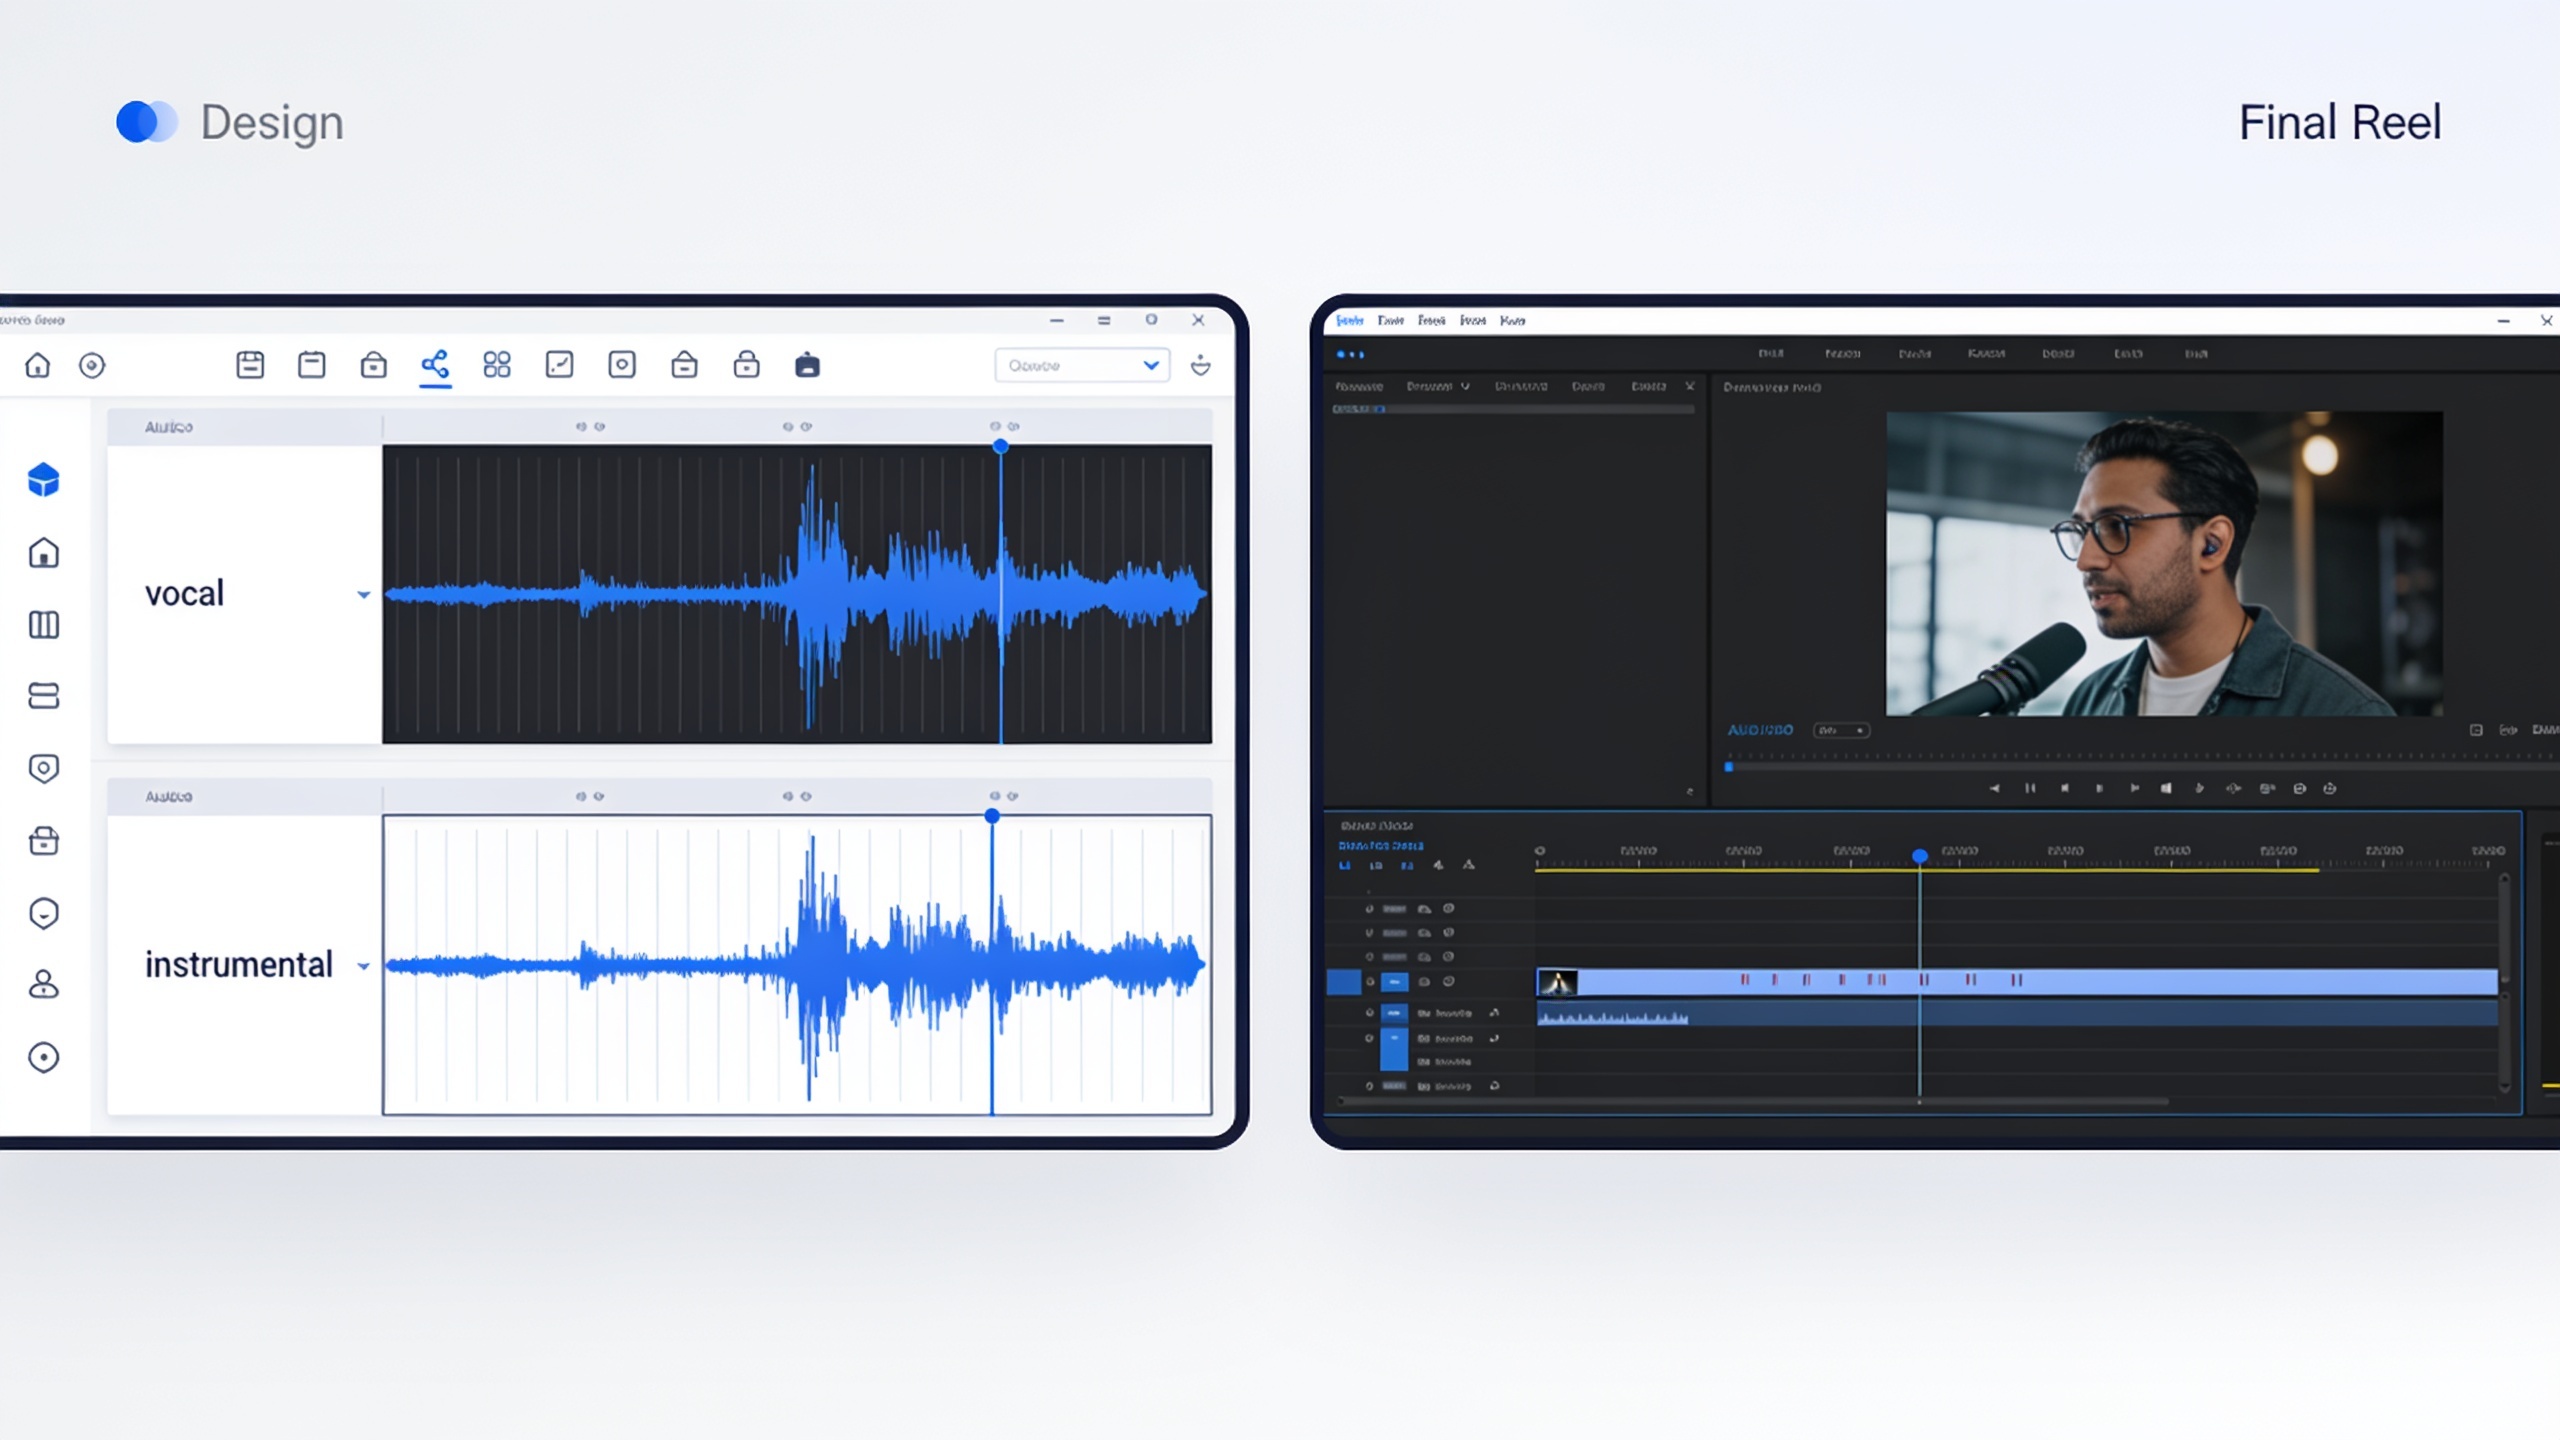Click the bowl icon right of the toolbar dropdown
Image resolution: width=2560 pixels, height=1440 pixels.
click(1201, 365)
